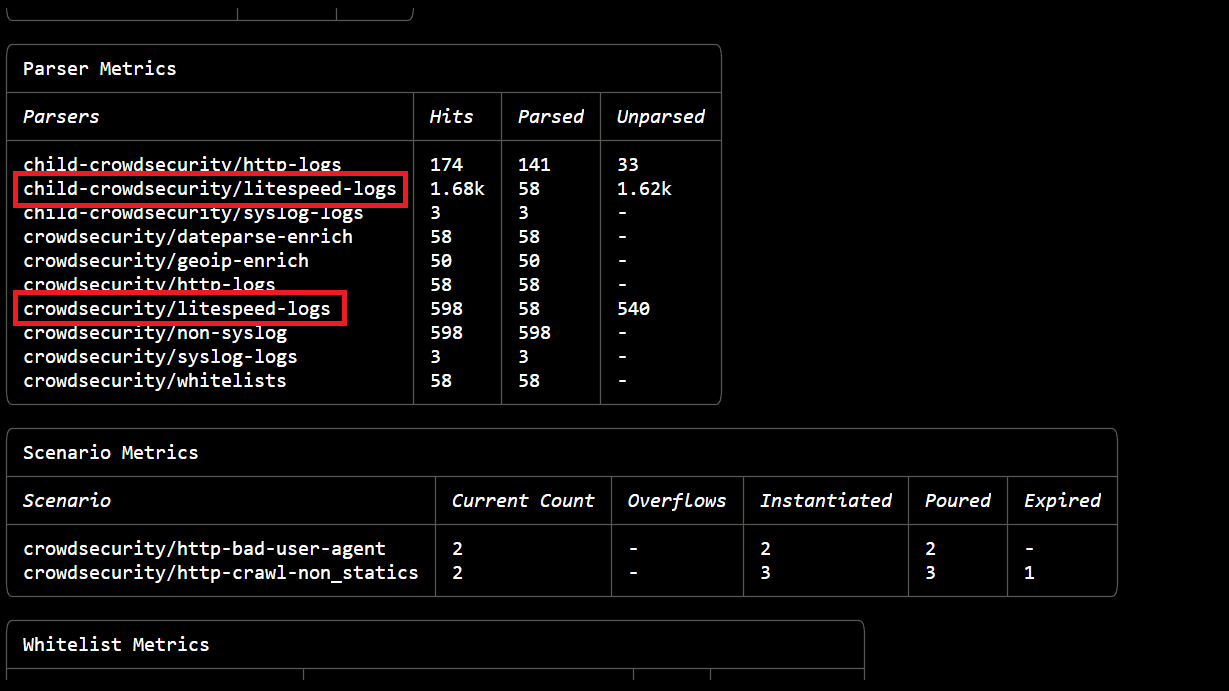The image size is (1229, 691).
Task: Select the Parser Metrics table title
Action: (x=99, y=69)
